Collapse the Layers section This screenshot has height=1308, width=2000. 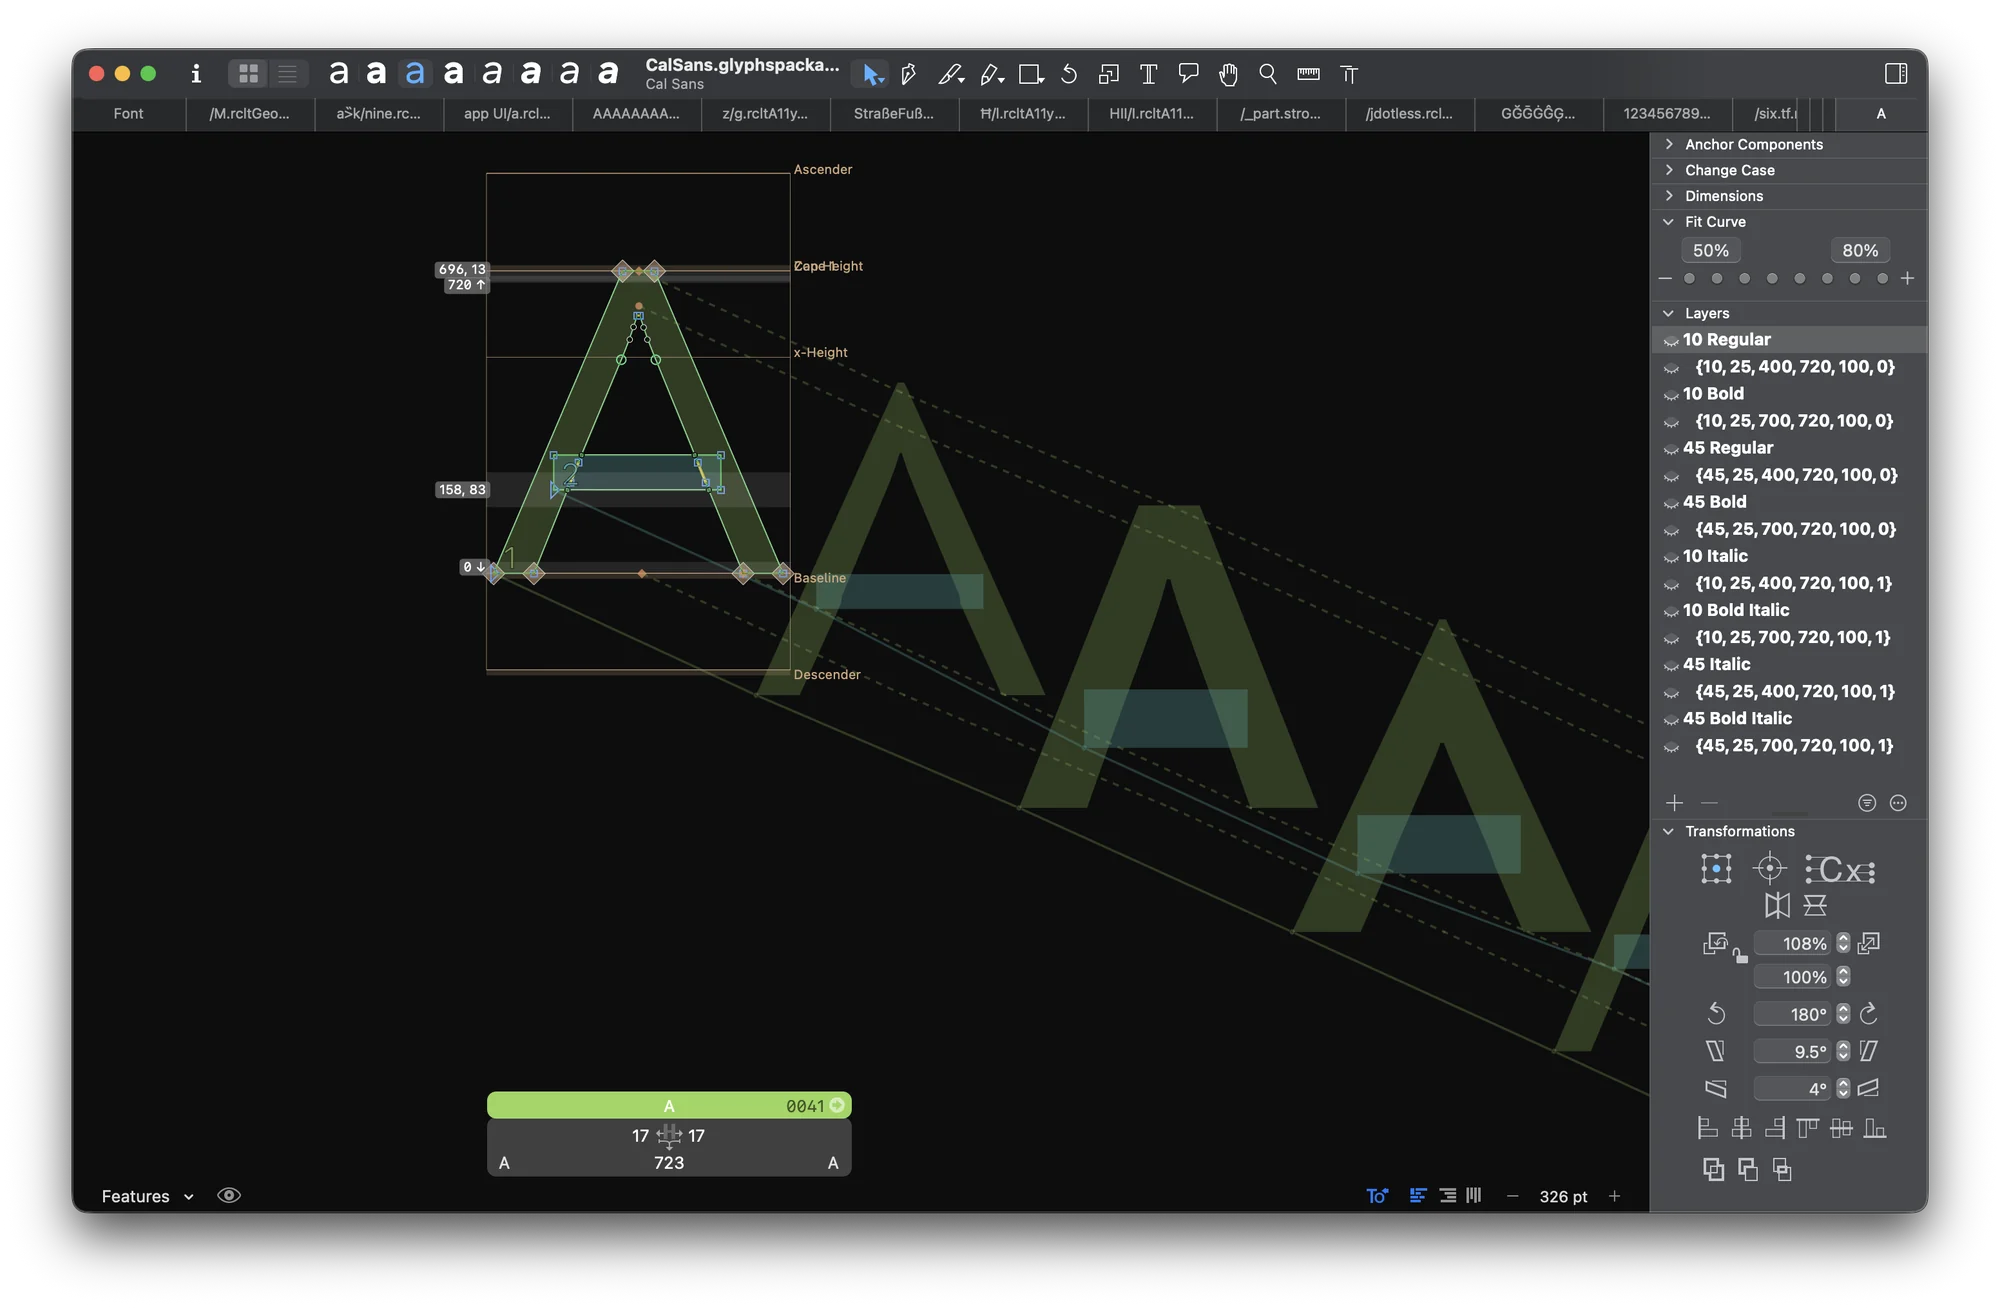tap(1669, 313)
